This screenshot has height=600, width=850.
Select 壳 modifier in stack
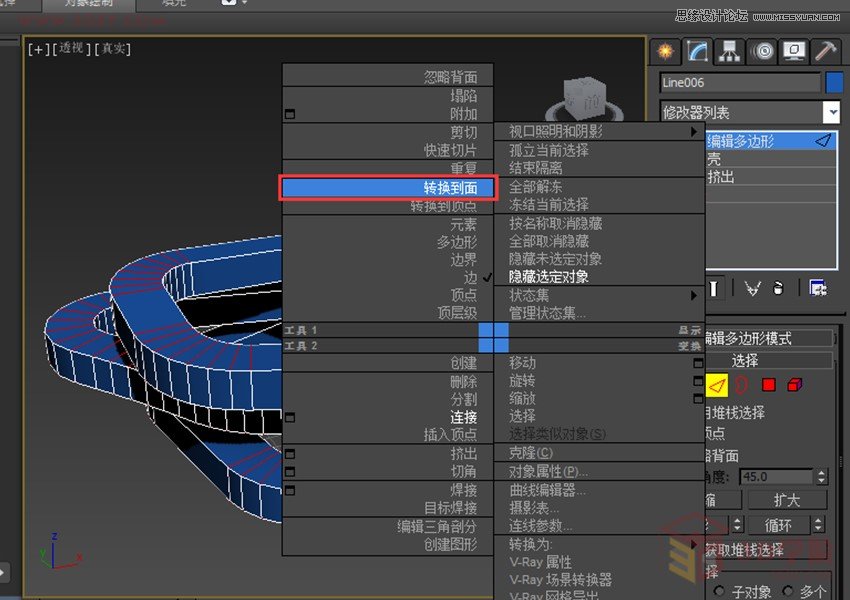pyautogui.click(x=771, y=159)
